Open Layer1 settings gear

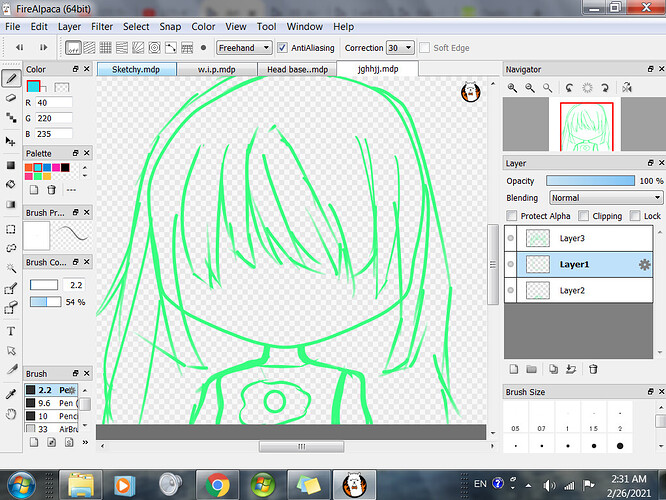coord(644,265)
